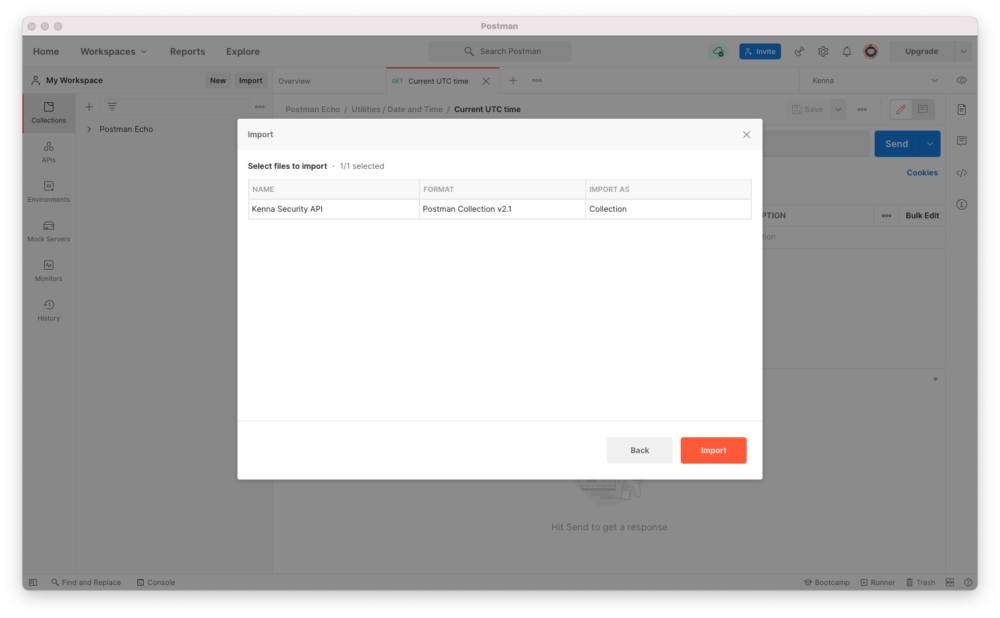Click the Back button in Import dialog
1000x618 pixels.
639,450
